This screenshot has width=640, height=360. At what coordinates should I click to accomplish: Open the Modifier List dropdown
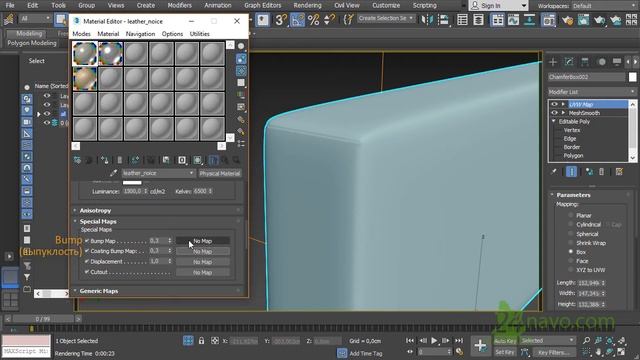[591, 92]
